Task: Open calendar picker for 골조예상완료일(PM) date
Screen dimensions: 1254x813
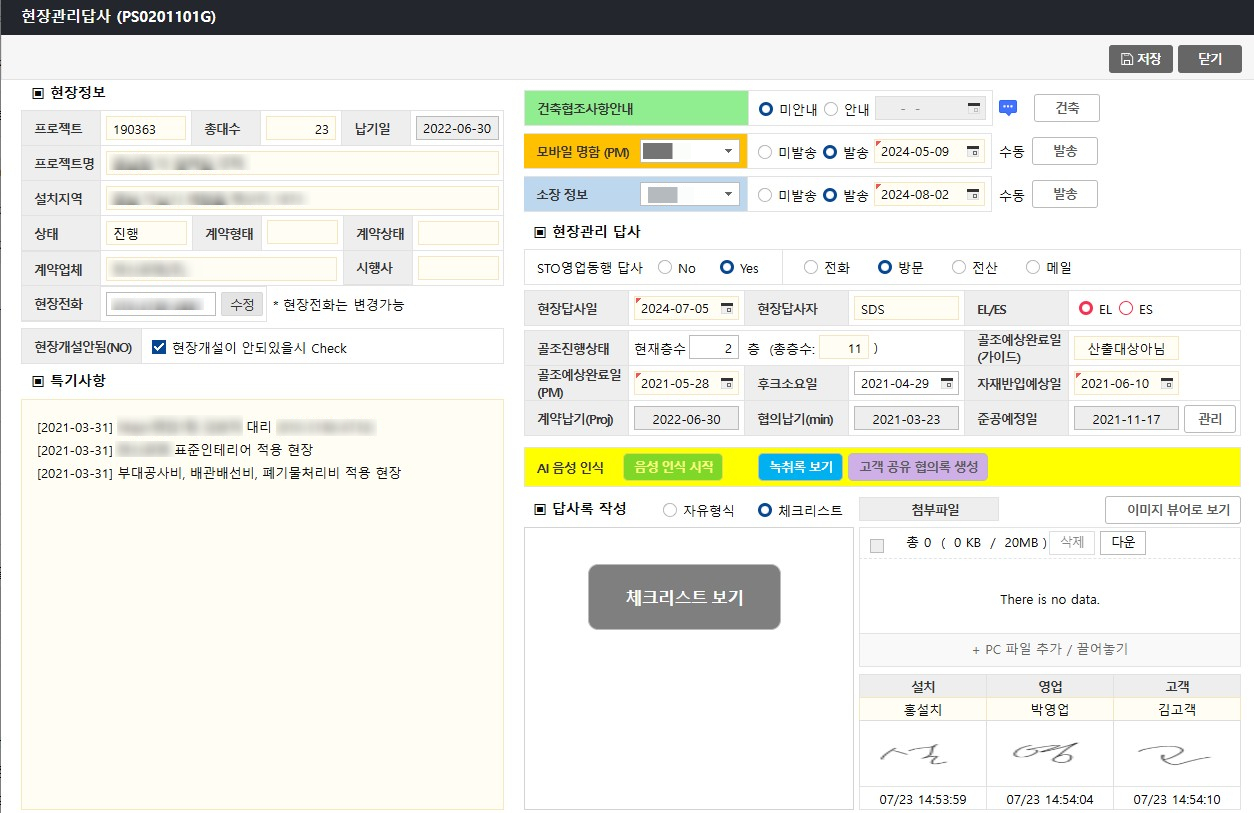Action: coord(727,384)
